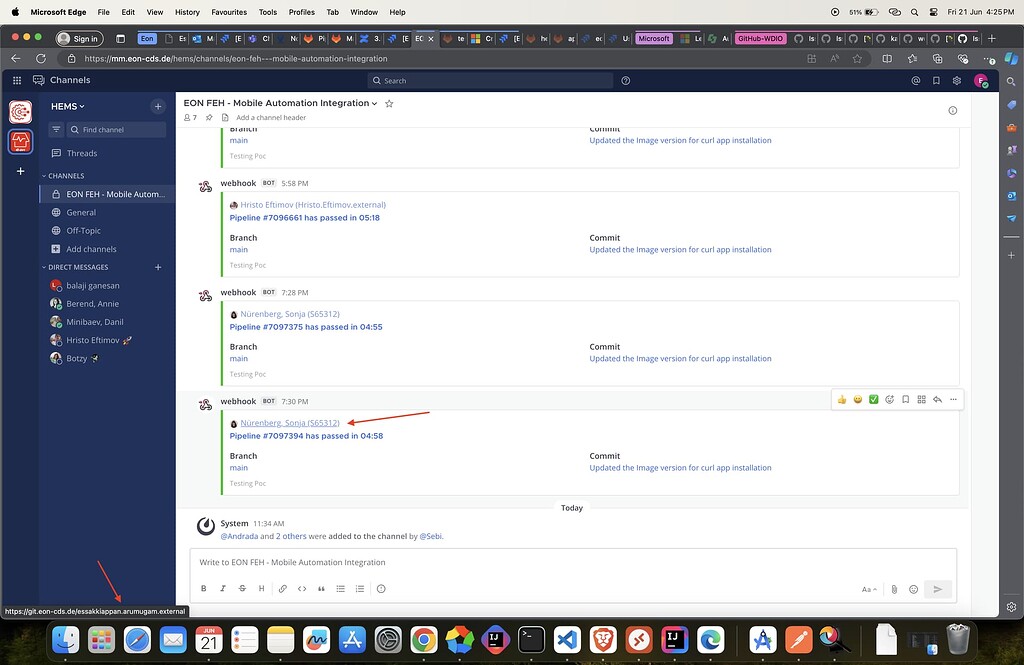Attach a file using the paperclip icon
Viewport: 1024px width, 665px height.
[893, 589]
